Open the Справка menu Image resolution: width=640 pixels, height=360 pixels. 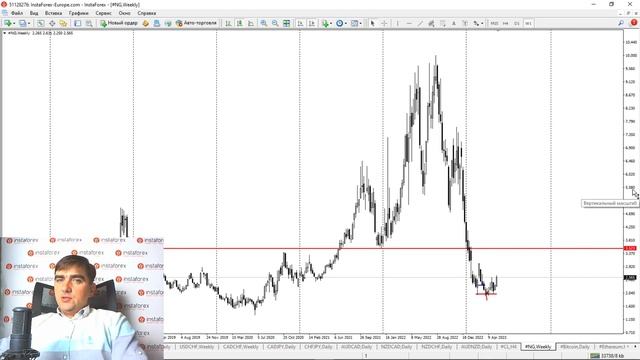[147, 13]
